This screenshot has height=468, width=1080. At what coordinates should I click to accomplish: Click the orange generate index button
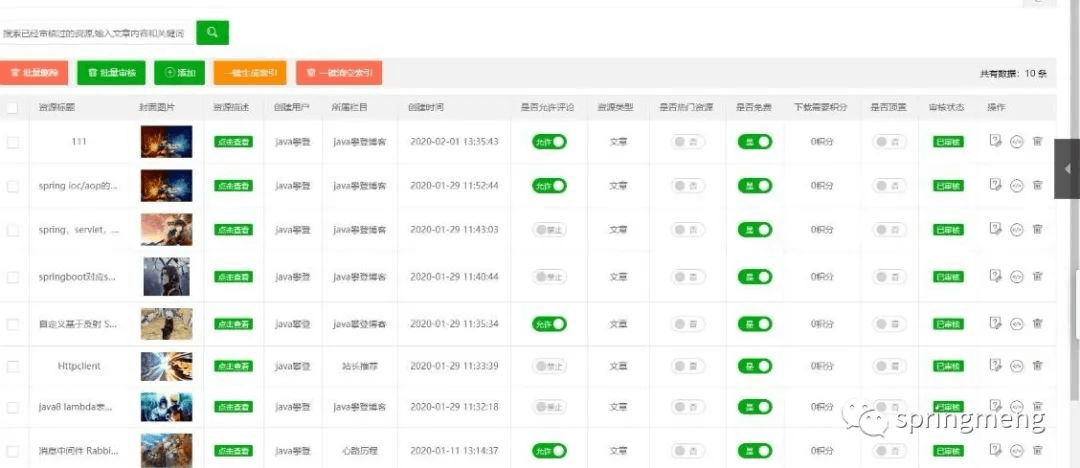click(x=250, y=72)
